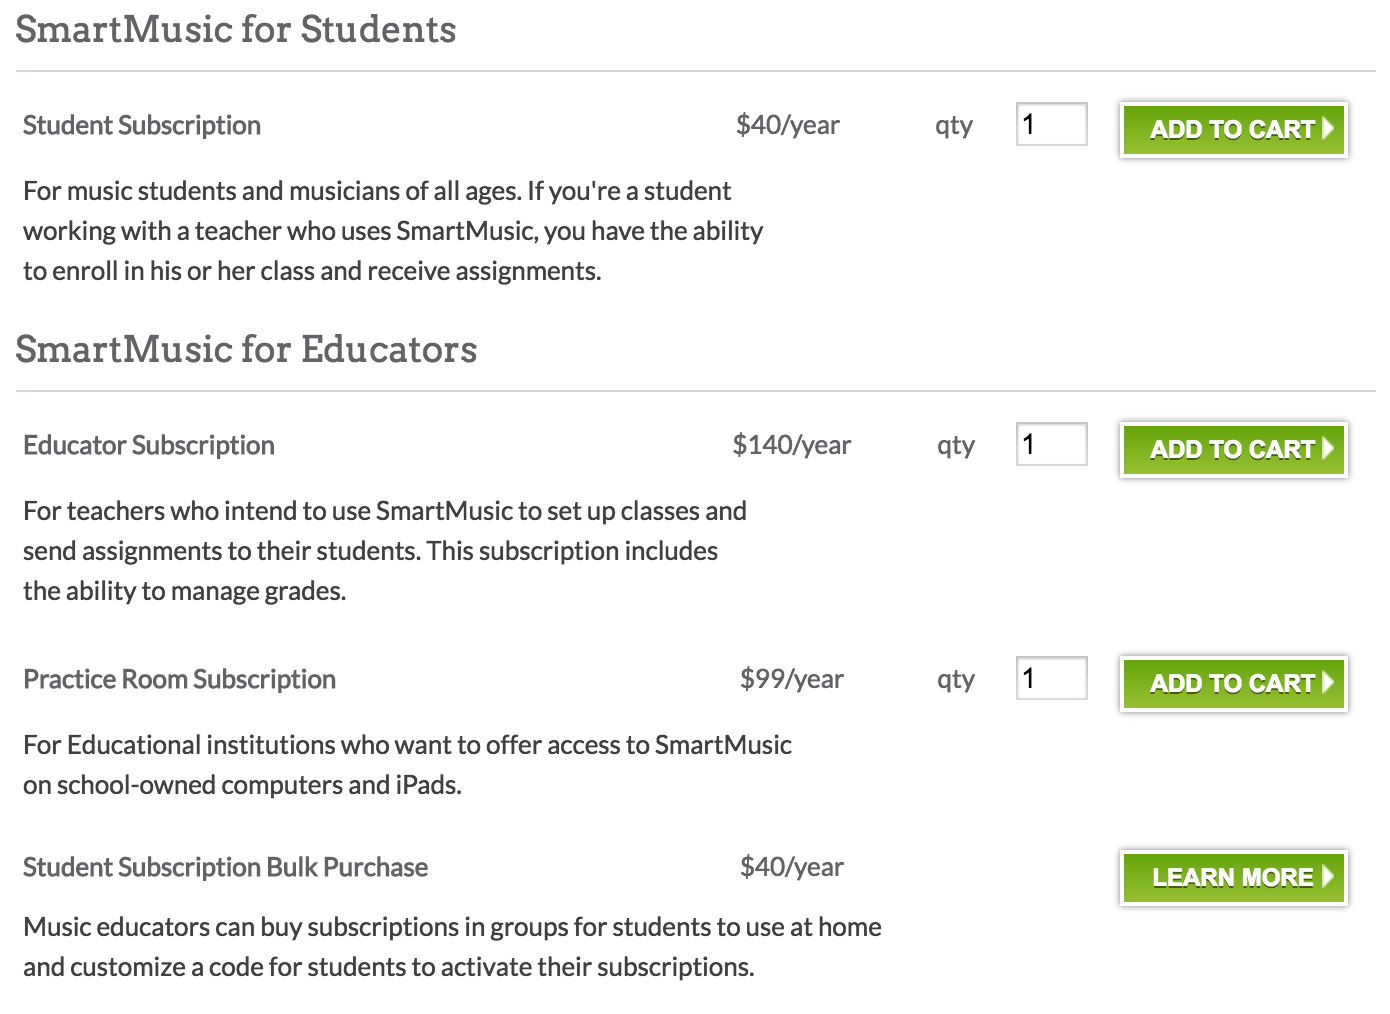Screen dimensions: 1390x1014
Task: Click the Student Subscription Bulk Purchase title
Action: tap(226, 868)
